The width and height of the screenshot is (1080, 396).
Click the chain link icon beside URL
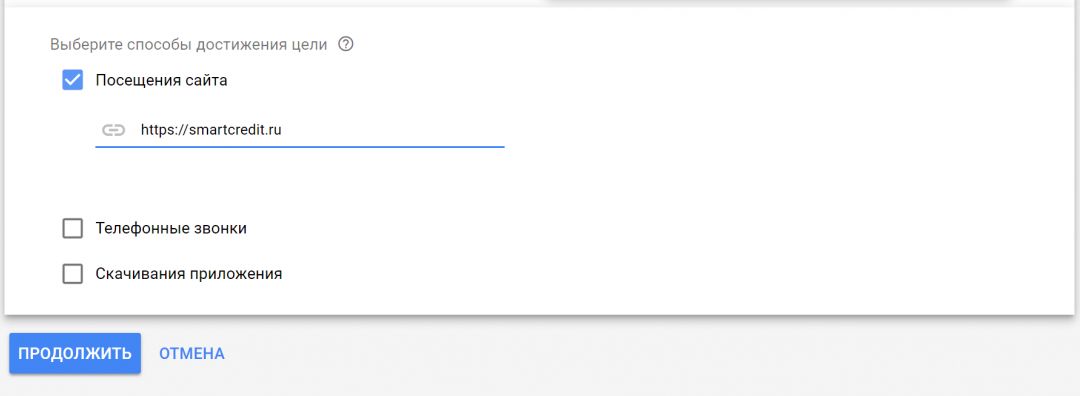(x=114, y=129)
